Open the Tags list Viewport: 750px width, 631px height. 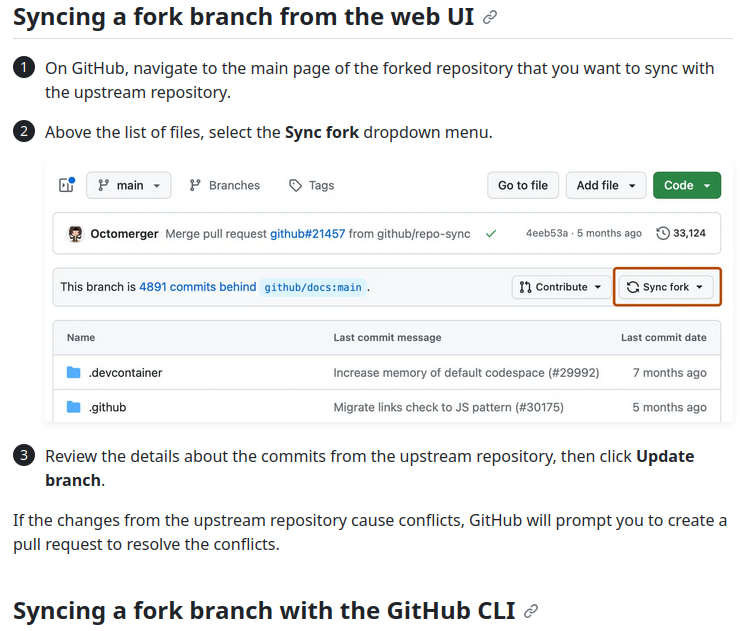tap(312, 185)
